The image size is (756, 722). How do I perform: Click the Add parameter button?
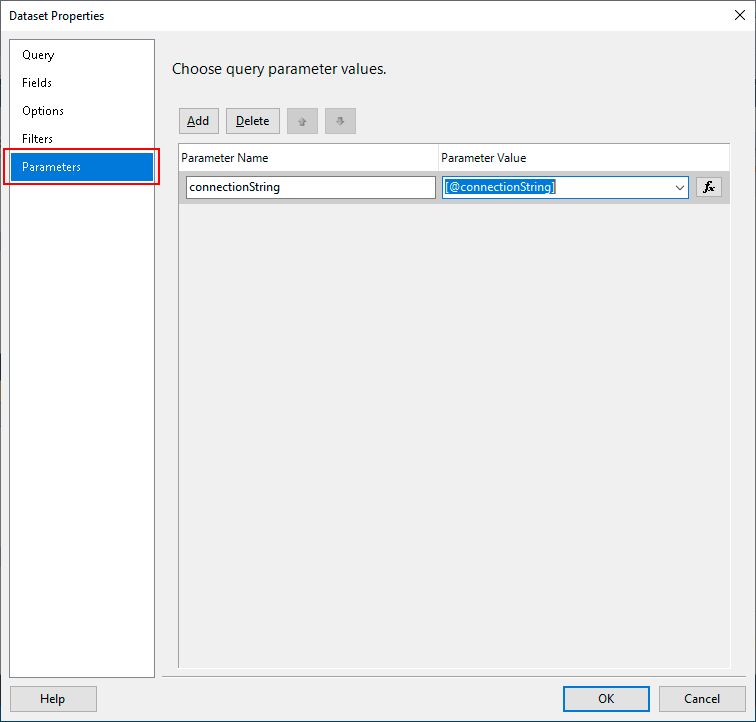[199, 121]
